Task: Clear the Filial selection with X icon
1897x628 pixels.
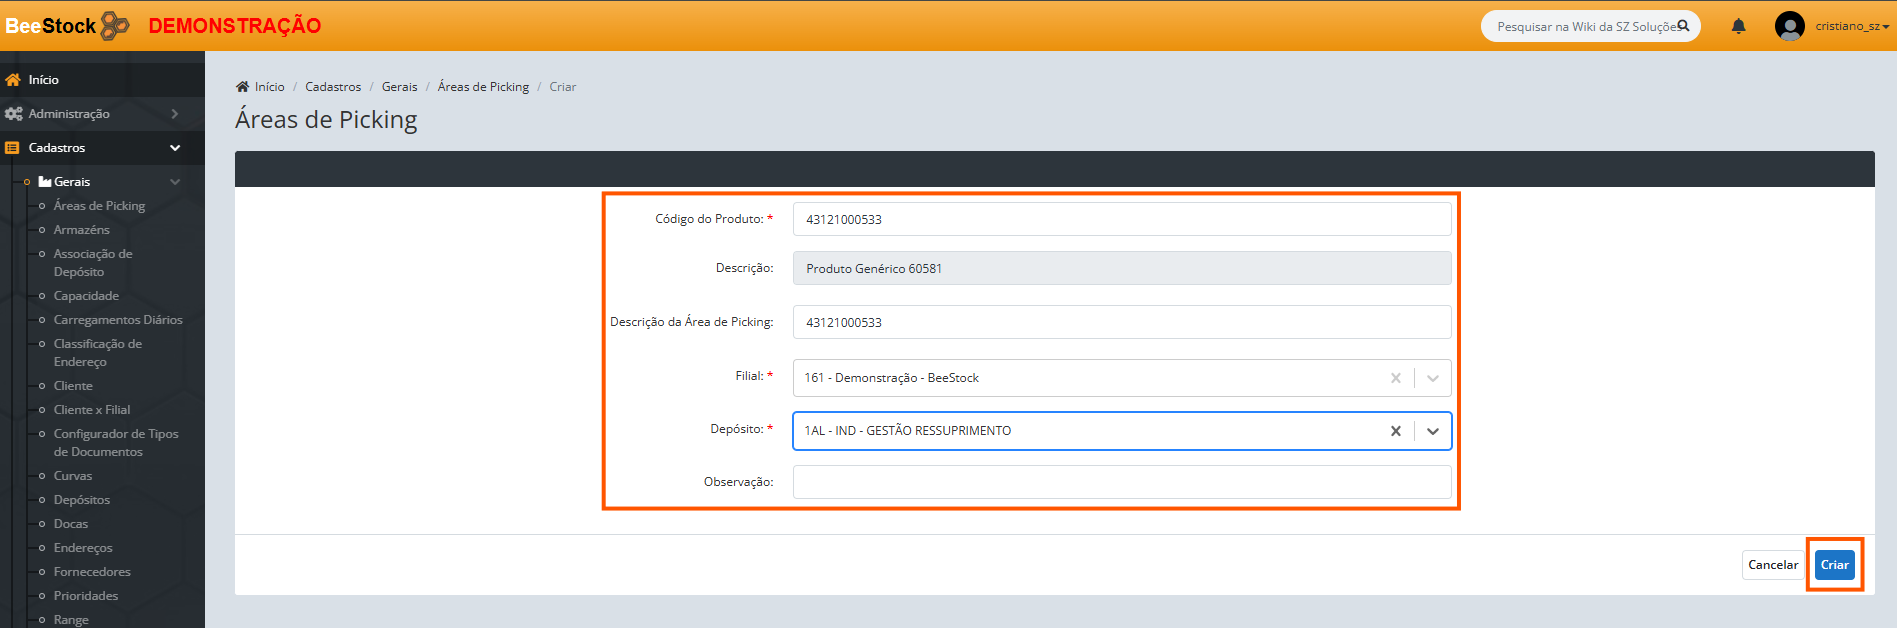Action: point(1395,378)
